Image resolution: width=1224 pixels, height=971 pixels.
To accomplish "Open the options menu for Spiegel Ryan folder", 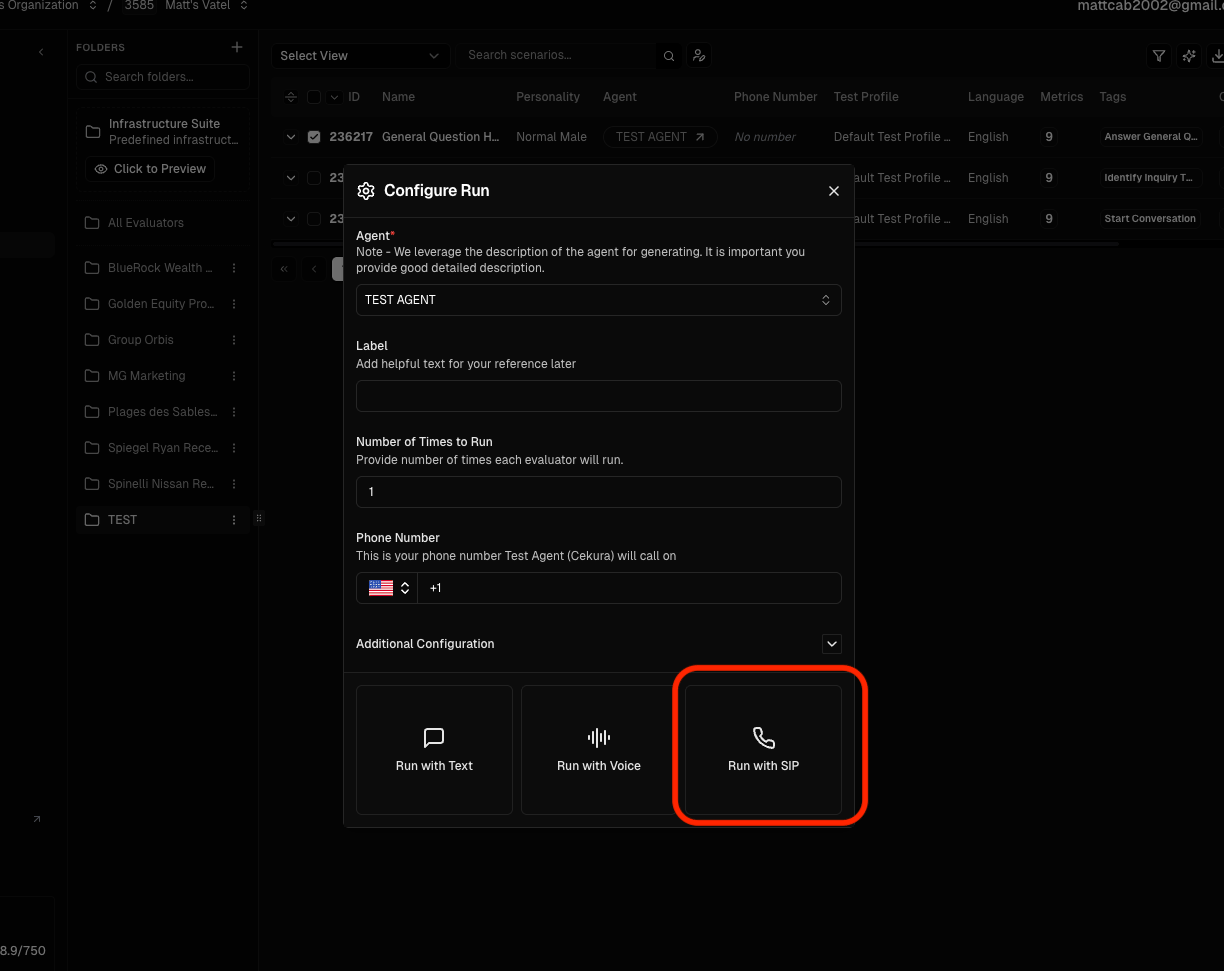I will pos(234,448).
